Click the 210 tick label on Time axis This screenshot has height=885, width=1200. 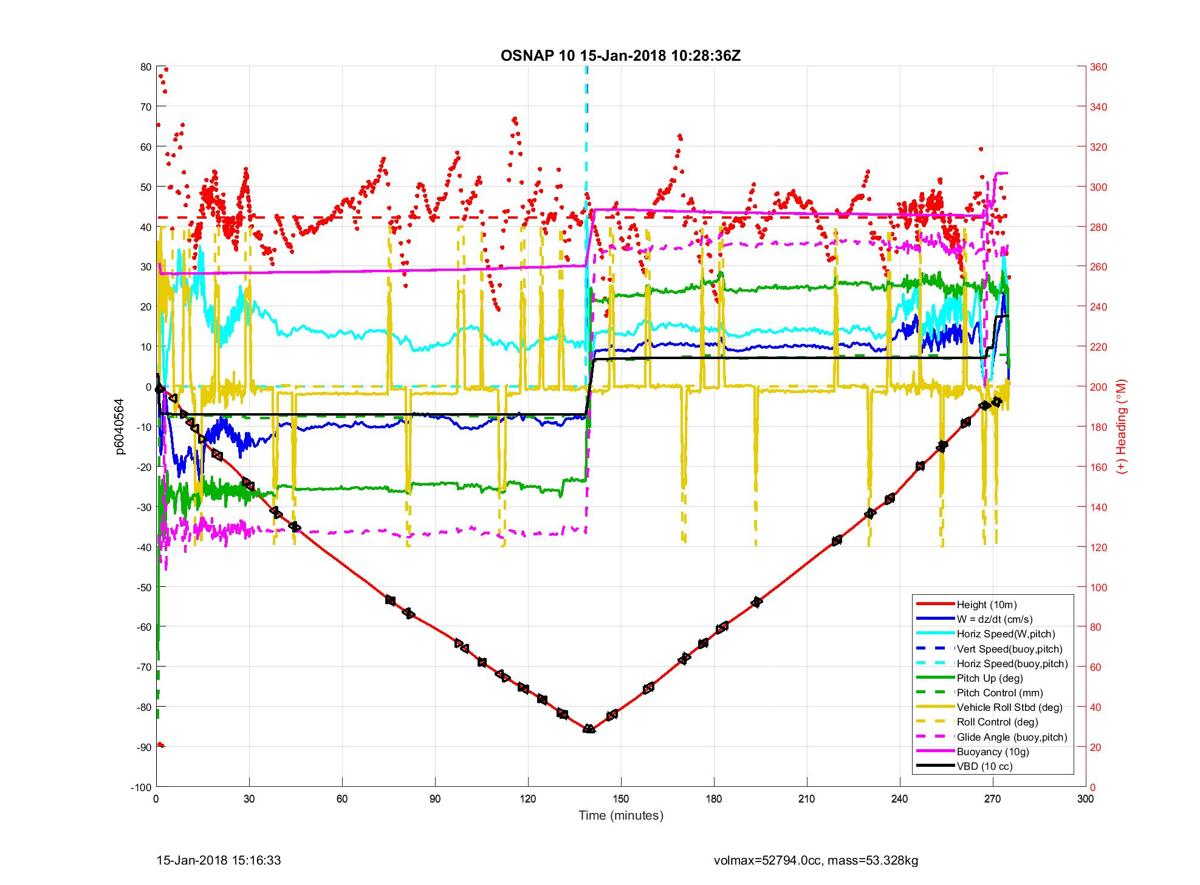point(807,800)
